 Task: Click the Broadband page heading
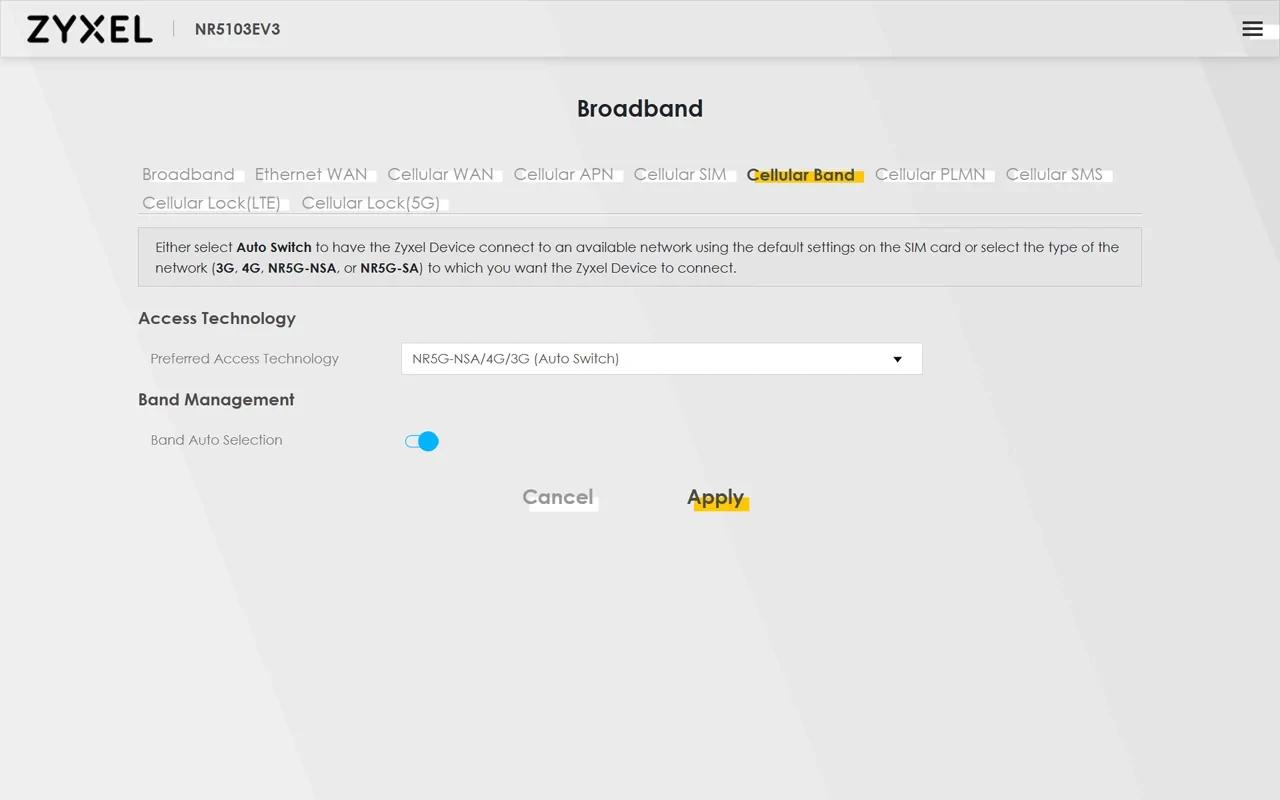coord(640,109)
